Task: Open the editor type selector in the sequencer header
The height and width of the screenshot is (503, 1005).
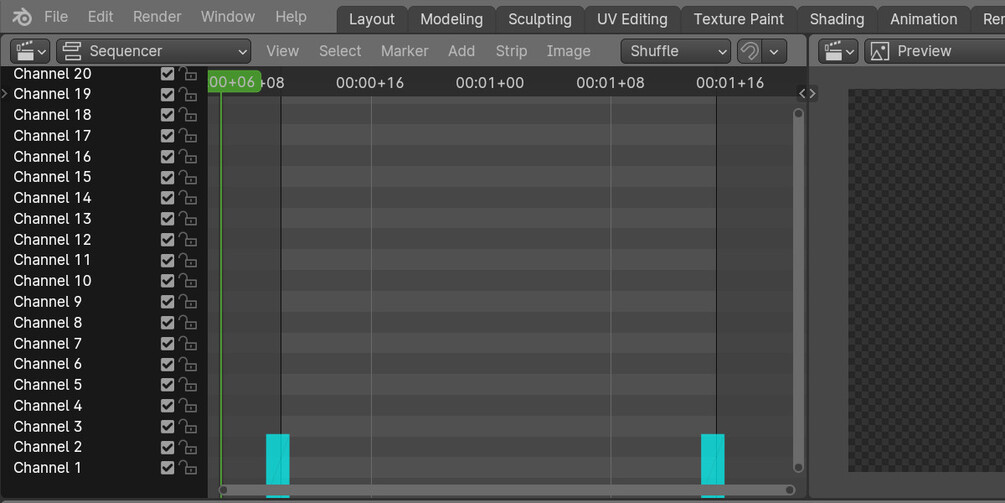Action: pos(30,51)
